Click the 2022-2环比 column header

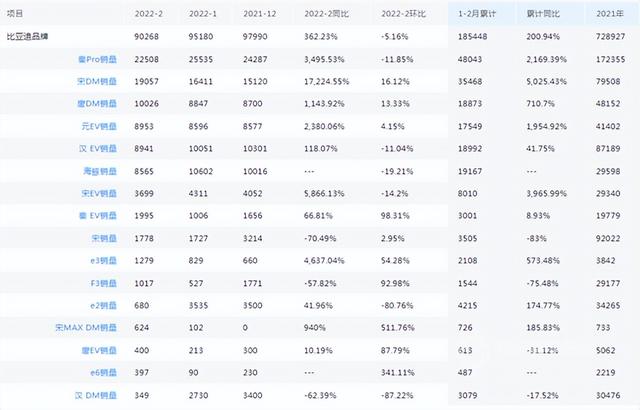click(403, 13)
